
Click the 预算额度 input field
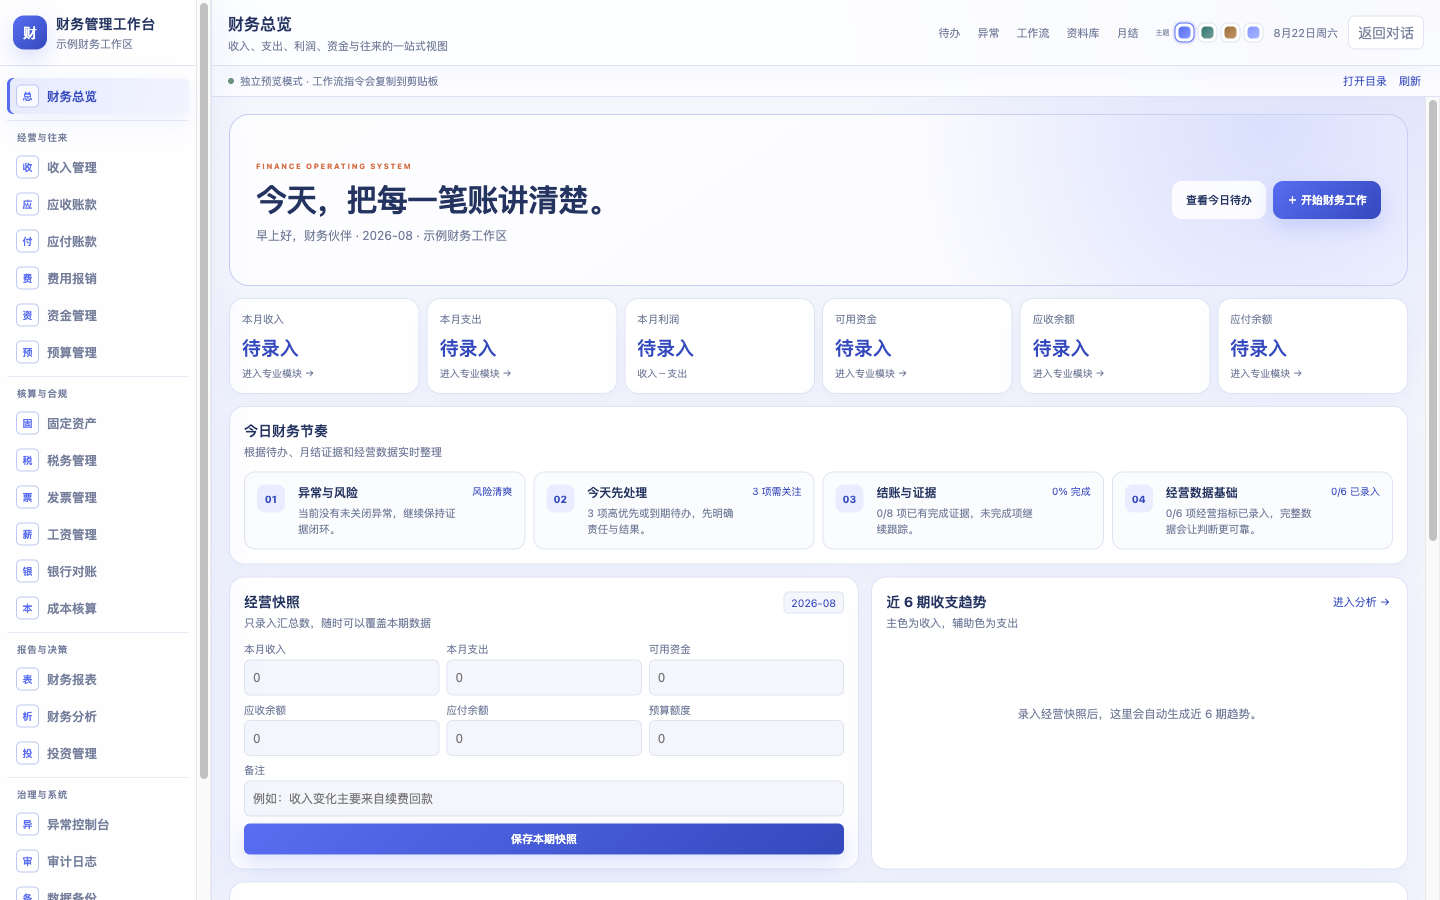click(x=746, y=739)
